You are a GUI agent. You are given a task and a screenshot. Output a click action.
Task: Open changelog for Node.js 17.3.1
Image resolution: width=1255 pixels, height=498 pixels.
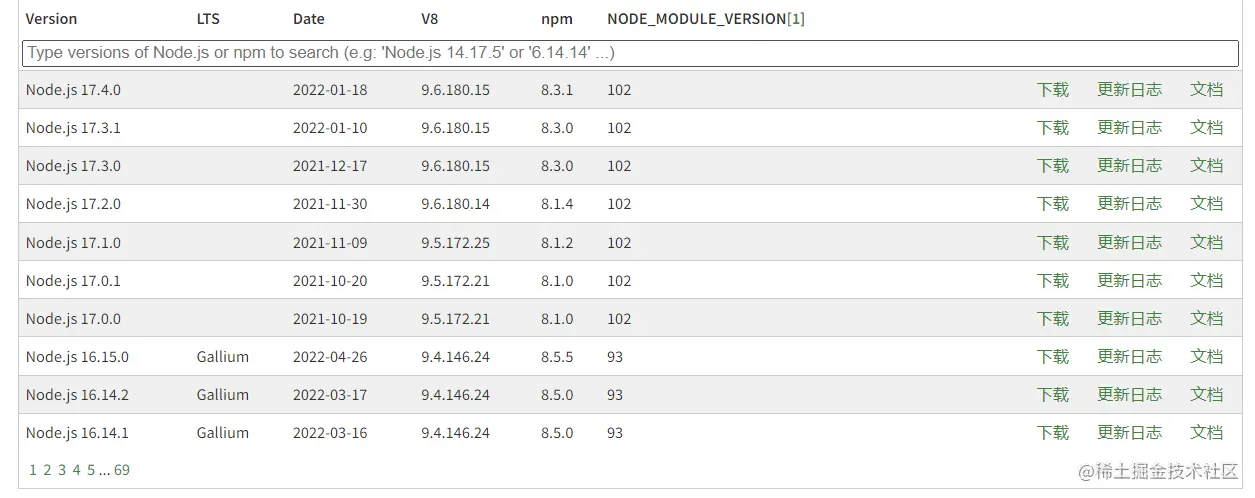coord(1130,128)
